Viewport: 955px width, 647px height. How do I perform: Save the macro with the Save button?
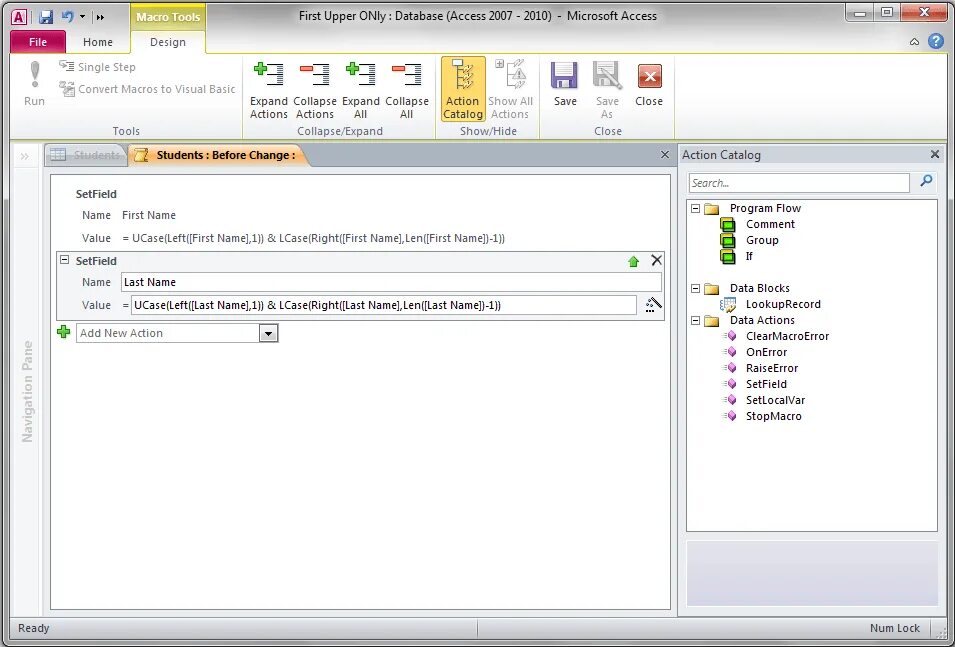tap(565, 85)
